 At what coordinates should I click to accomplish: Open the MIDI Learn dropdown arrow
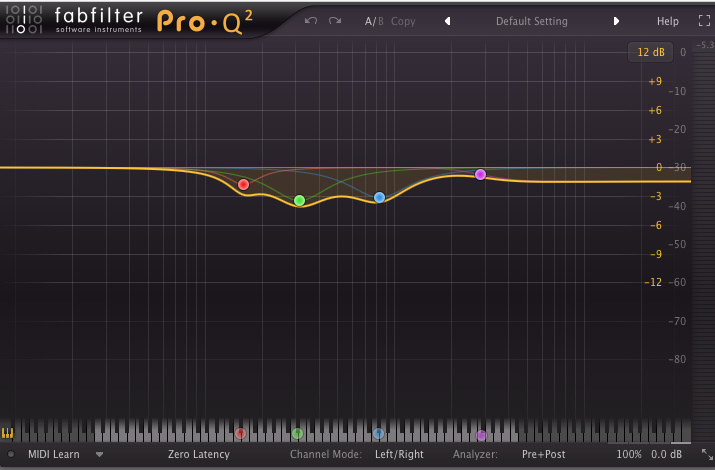coord(99,455)
